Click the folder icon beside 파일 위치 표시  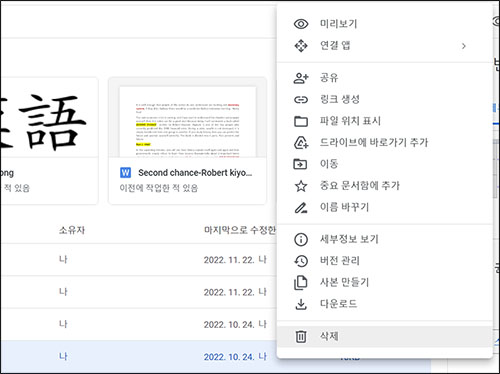tap(301, 121)
